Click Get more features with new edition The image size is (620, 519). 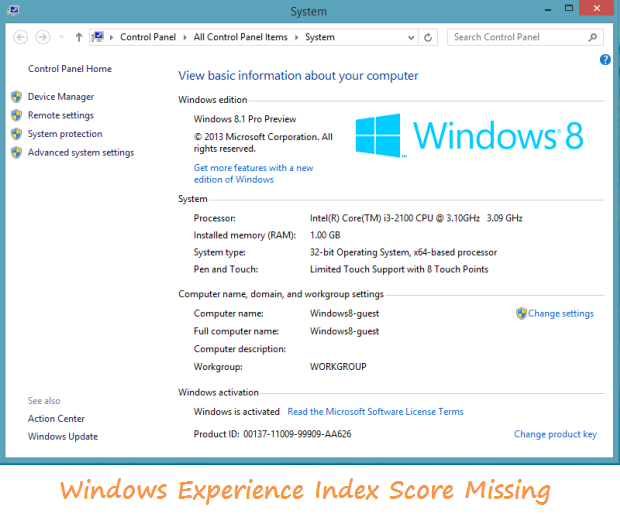pyautogui.click(x=253, y=174)
